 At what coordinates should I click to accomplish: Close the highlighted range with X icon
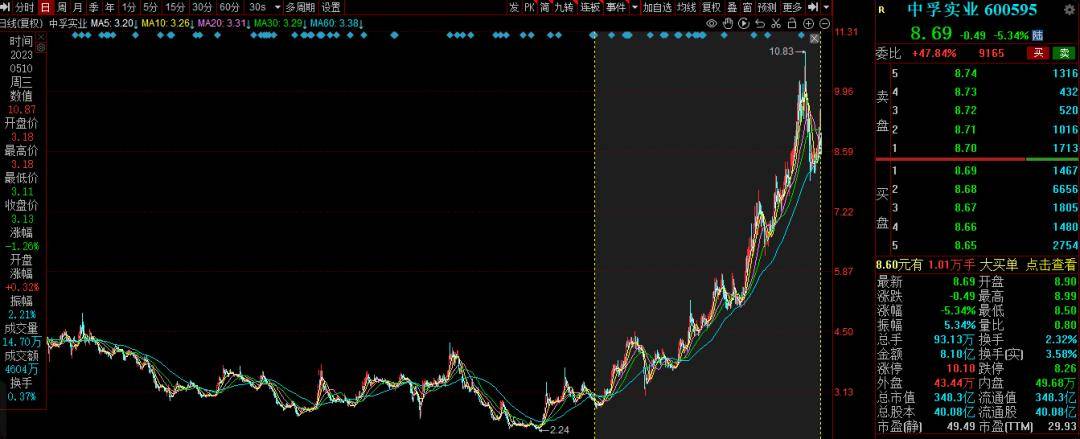tap(814, 38)
